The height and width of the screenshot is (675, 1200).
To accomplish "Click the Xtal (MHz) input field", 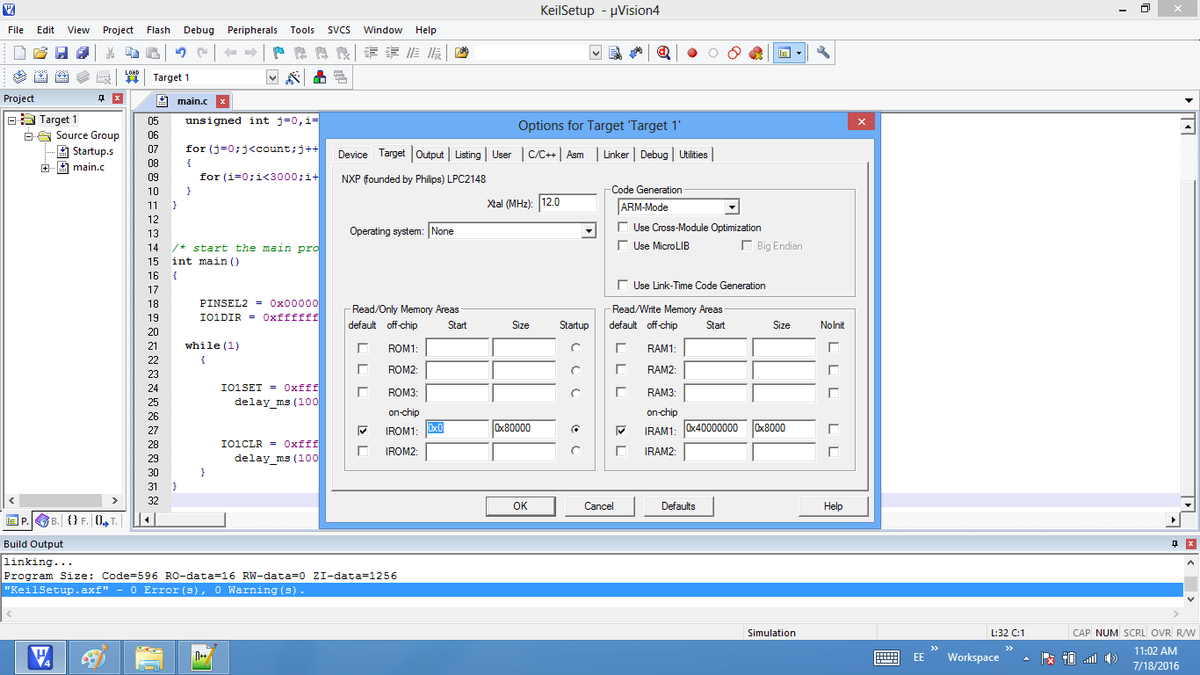I will click(567, 203).
